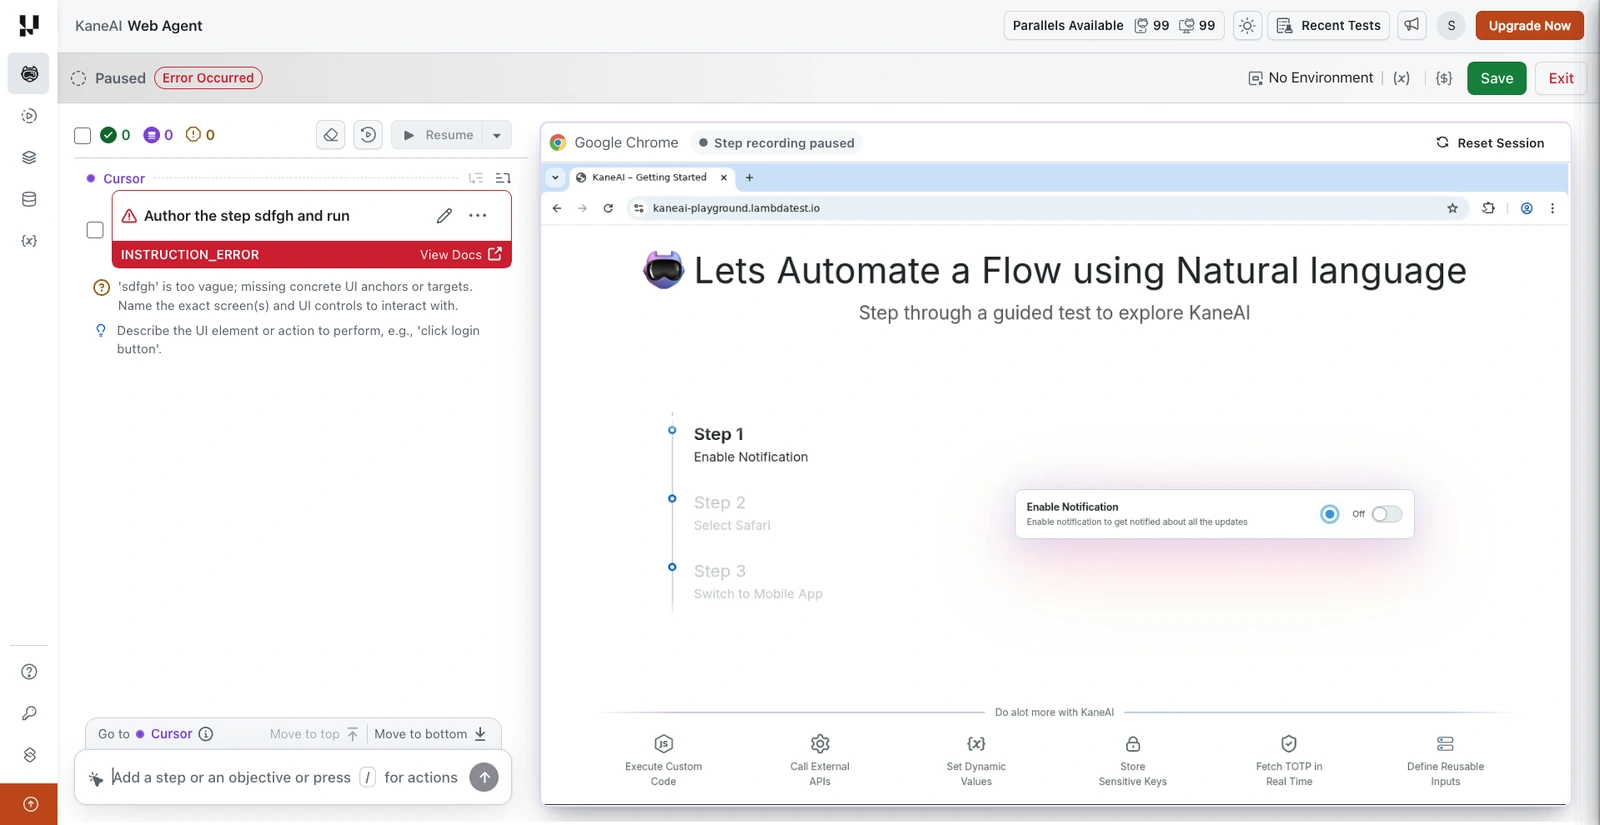The width and height of the screenshot is (1600, 825).
Task: Open a new Chrome tab
Action: (x=749, y=178)
